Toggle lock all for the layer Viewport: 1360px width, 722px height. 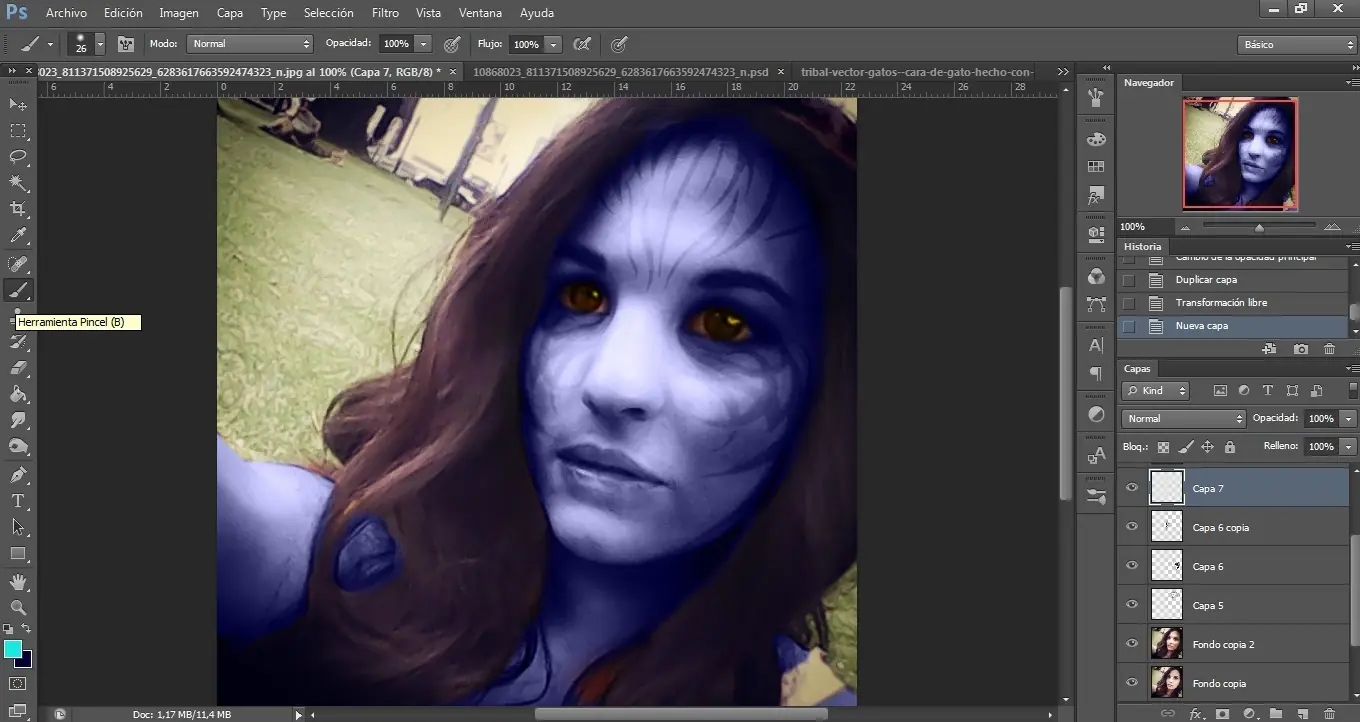pos(1230,447)
